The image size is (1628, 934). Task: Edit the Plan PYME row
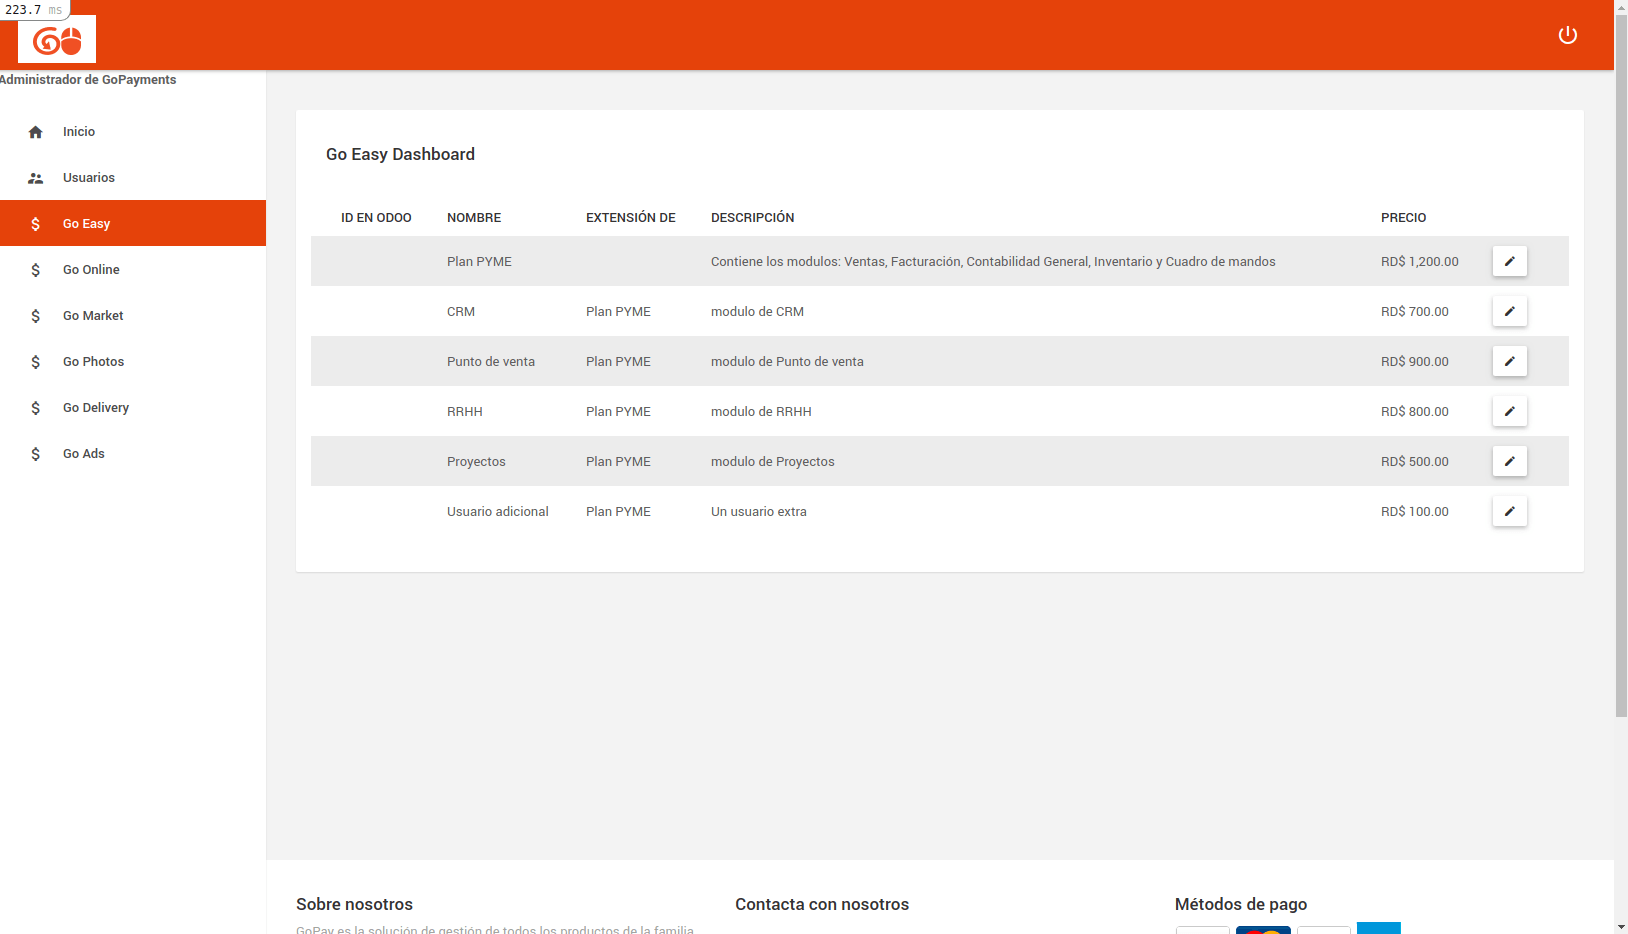[x=1510, y=261]
